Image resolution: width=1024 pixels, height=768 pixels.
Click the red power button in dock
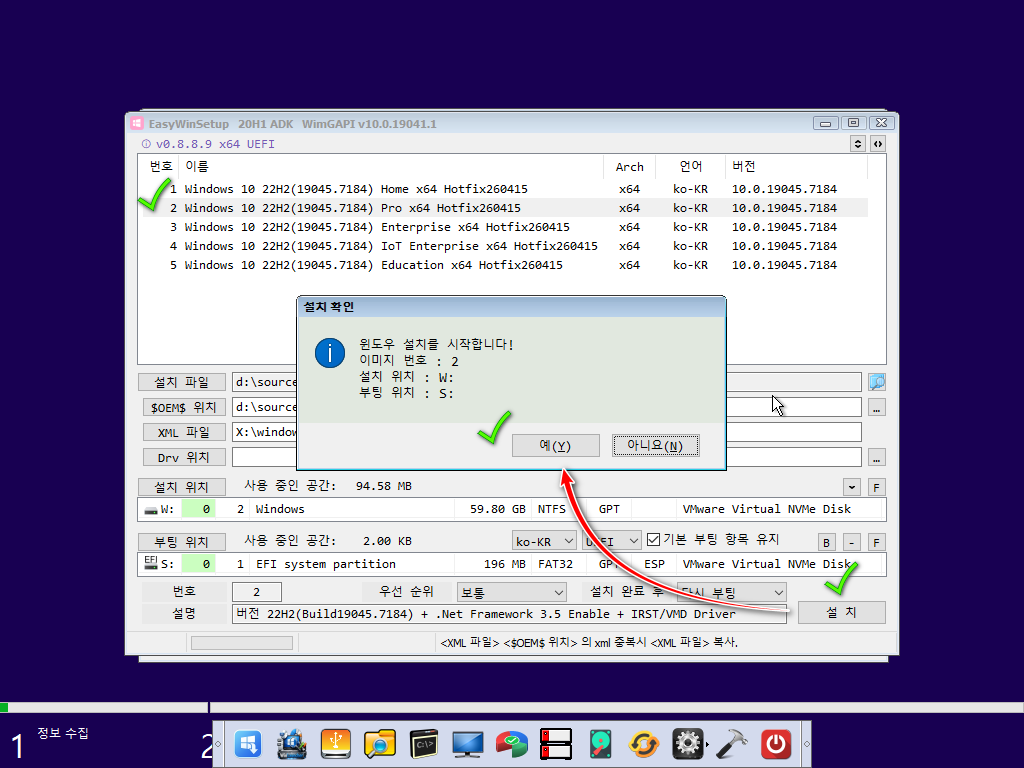click(x=775, y=744)
